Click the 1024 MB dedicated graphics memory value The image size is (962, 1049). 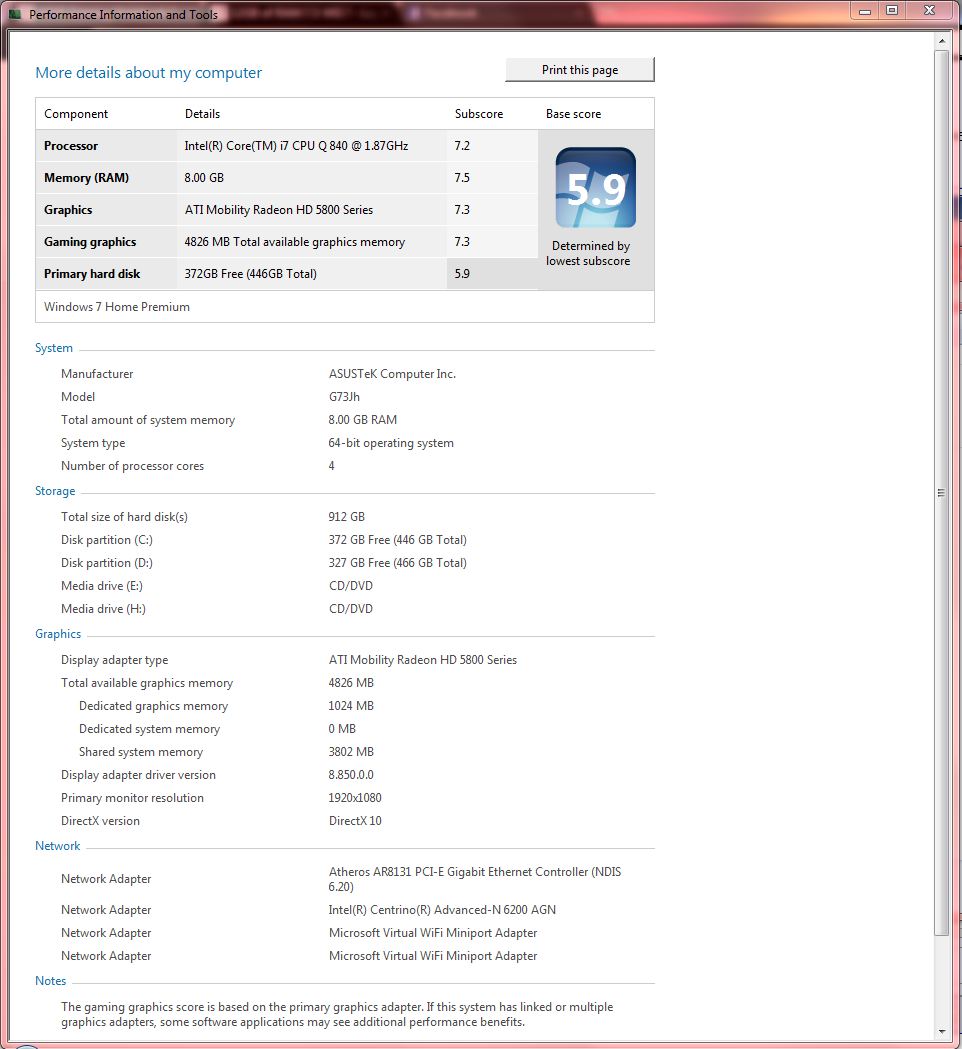[x=351, y=706]
